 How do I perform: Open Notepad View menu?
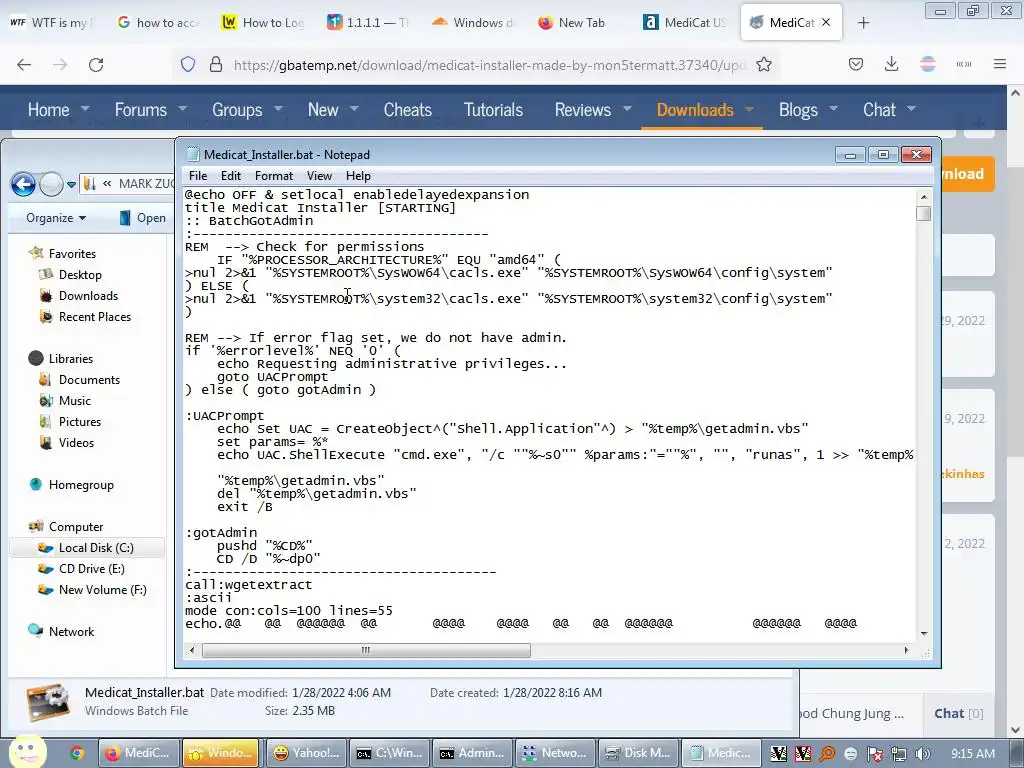[x=319, y=176]
